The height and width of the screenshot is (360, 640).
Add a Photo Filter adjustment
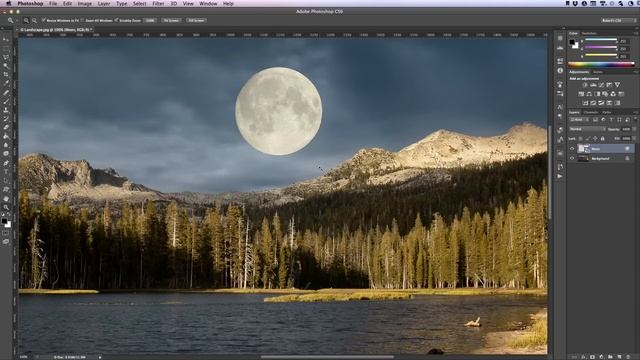coord(605,94)
